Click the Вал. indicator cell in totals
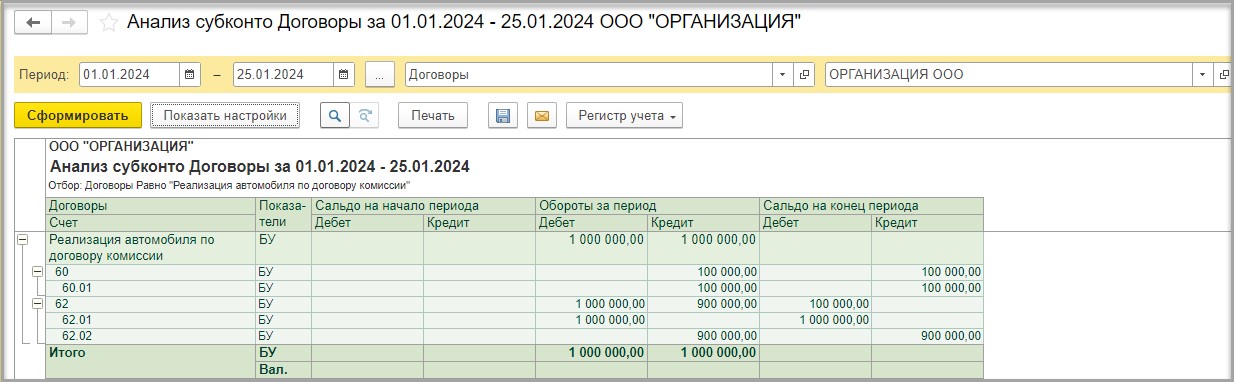 tap(284, 369)
